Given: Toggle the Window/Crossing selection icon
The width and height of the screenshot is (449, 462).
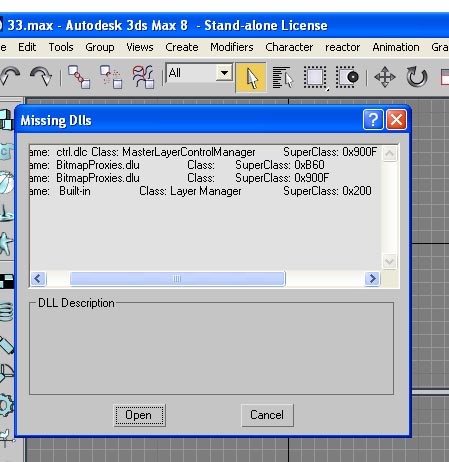Looking at the screenshot, I should click(347, 77).
